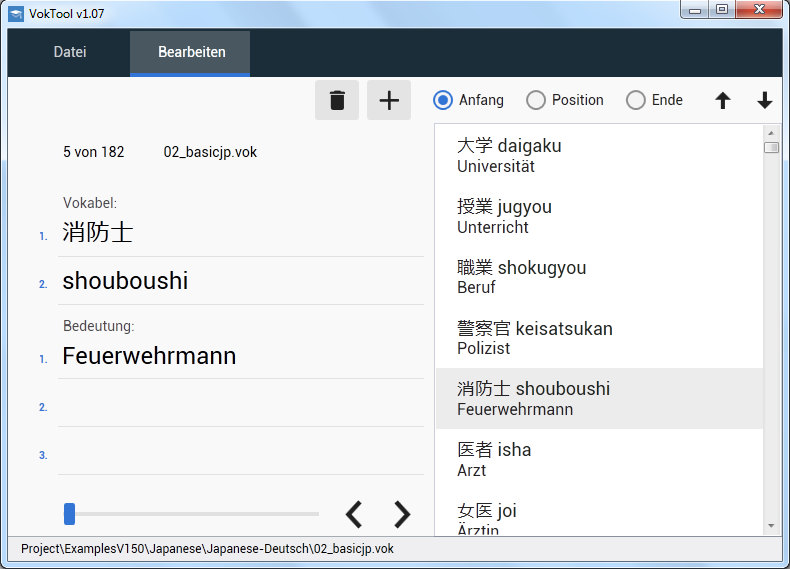Switch to the Bearbeiten tab

click(190, 52)
